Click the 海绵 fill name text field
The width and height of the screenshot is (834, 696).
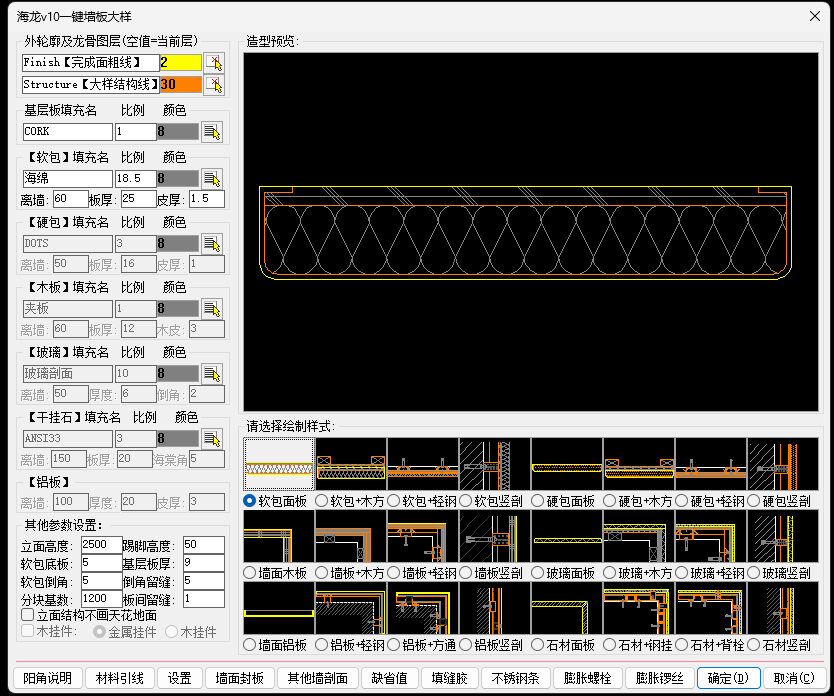[67, 178]
